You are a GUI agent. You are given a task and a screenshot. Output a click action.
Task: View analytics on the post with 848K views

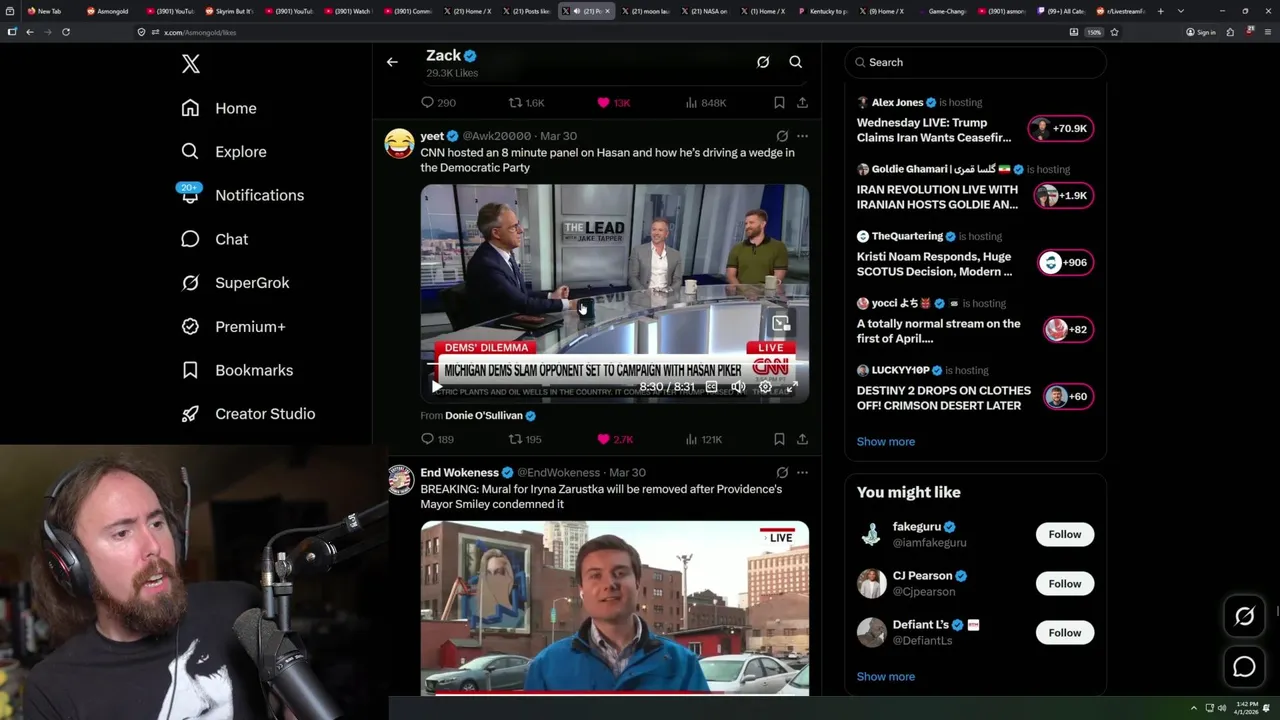pyautogui.click(x=706, y=103)
